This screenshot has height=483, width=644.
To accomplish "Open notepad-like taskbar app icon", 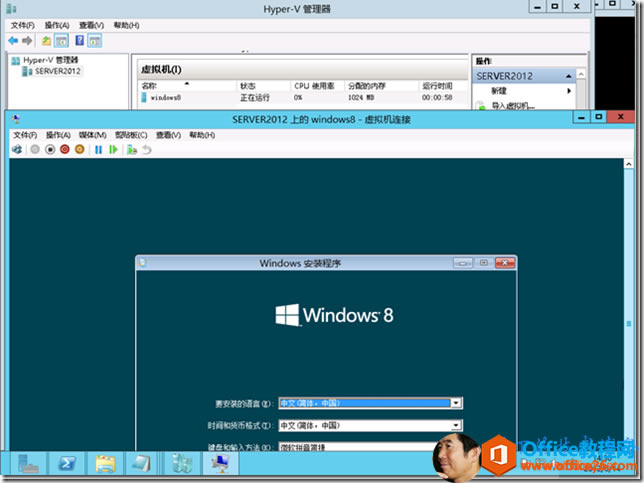I will click(142, 464).
